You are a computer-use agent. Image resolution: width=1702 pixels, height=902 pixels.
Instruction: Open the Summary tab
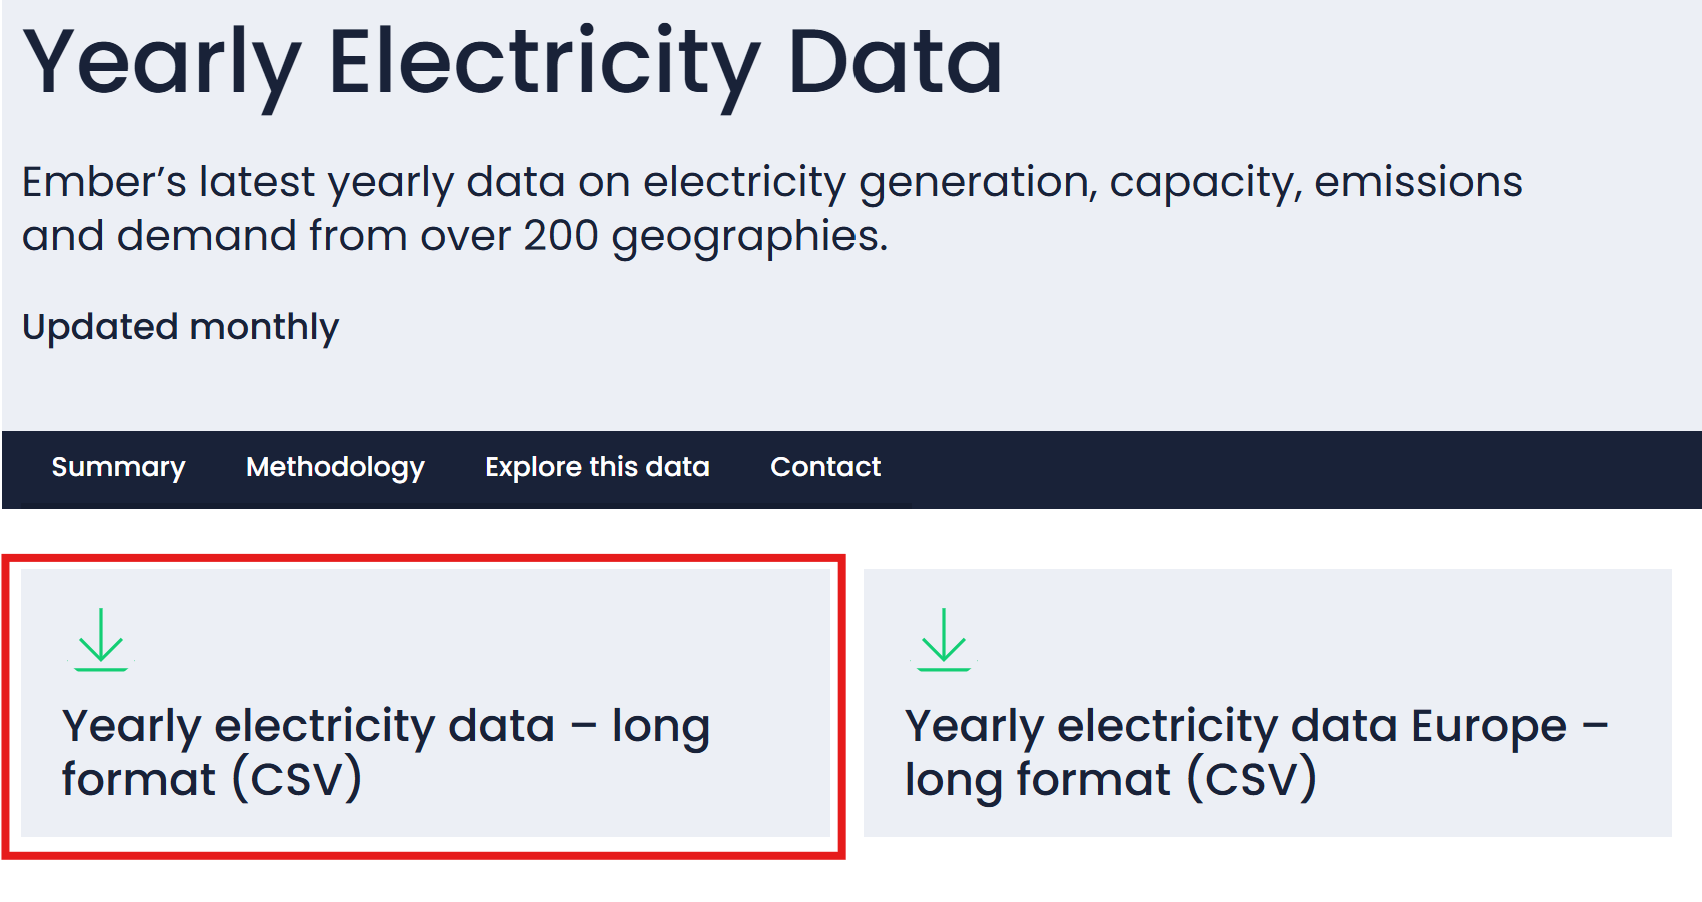pyautogui.click(x=118, y=467)
